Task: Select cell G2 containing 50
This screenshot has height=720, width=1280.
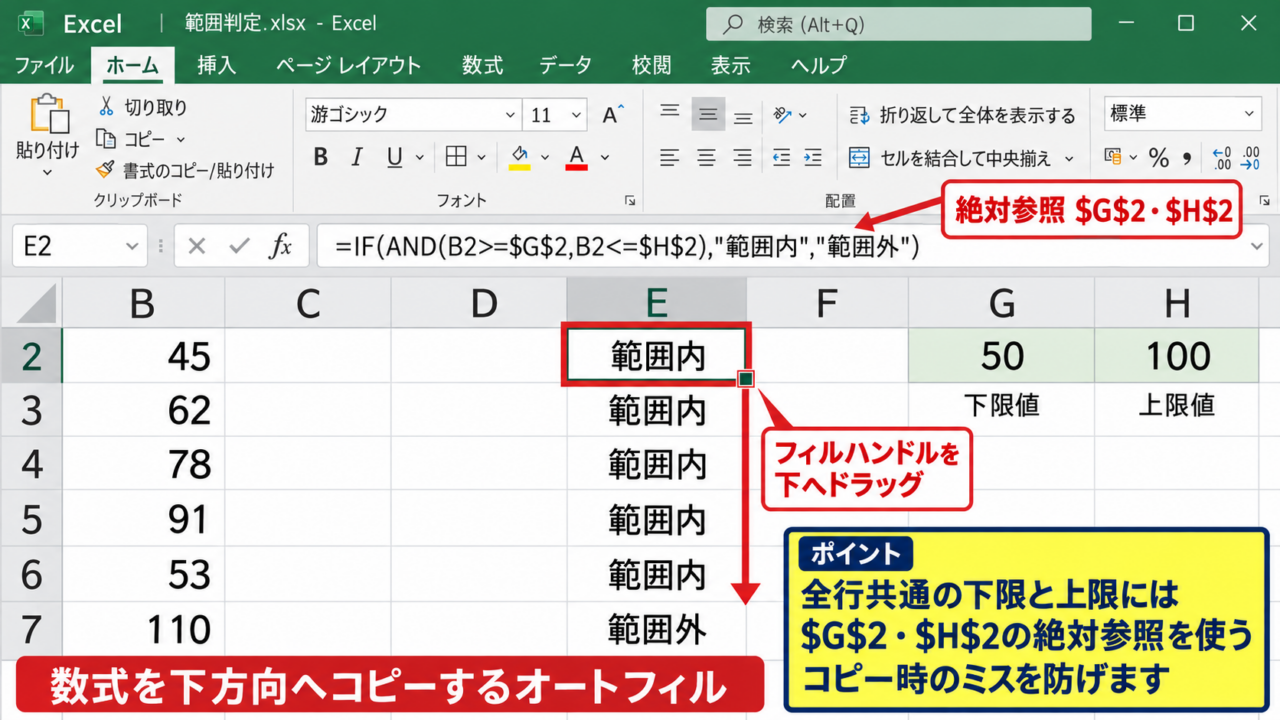Action: point(1001,355)
